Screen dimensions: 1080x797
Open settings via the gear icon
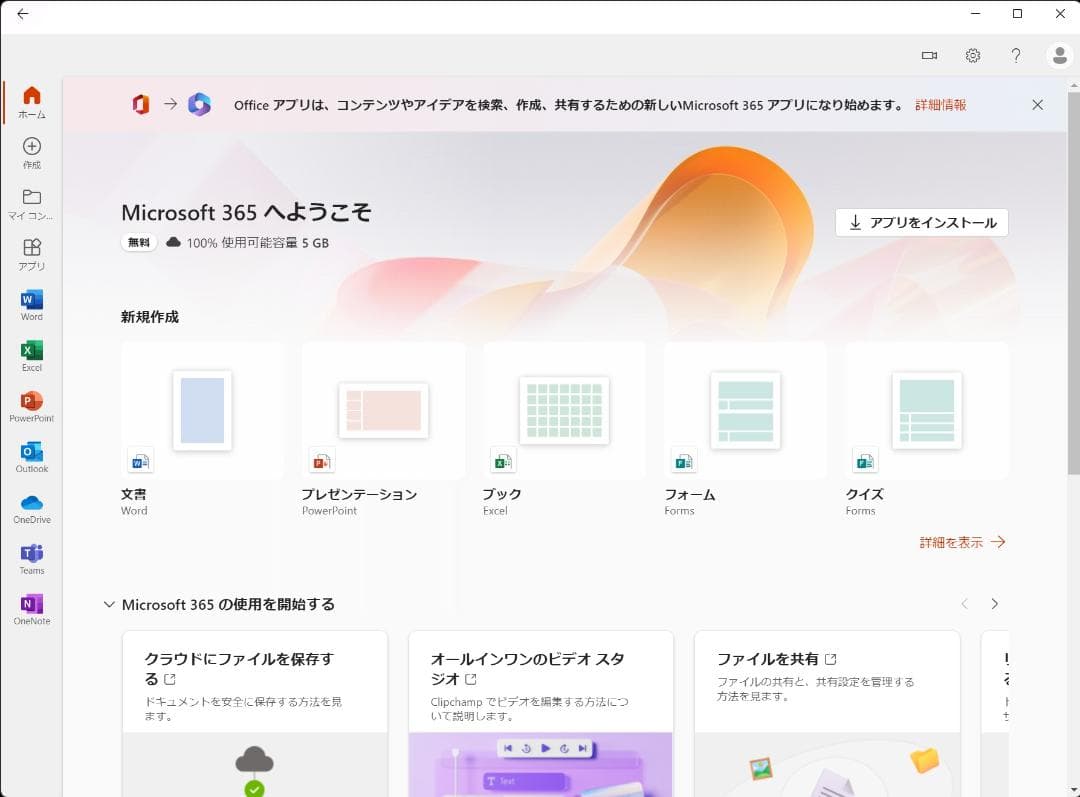click(x=973, y=56)
